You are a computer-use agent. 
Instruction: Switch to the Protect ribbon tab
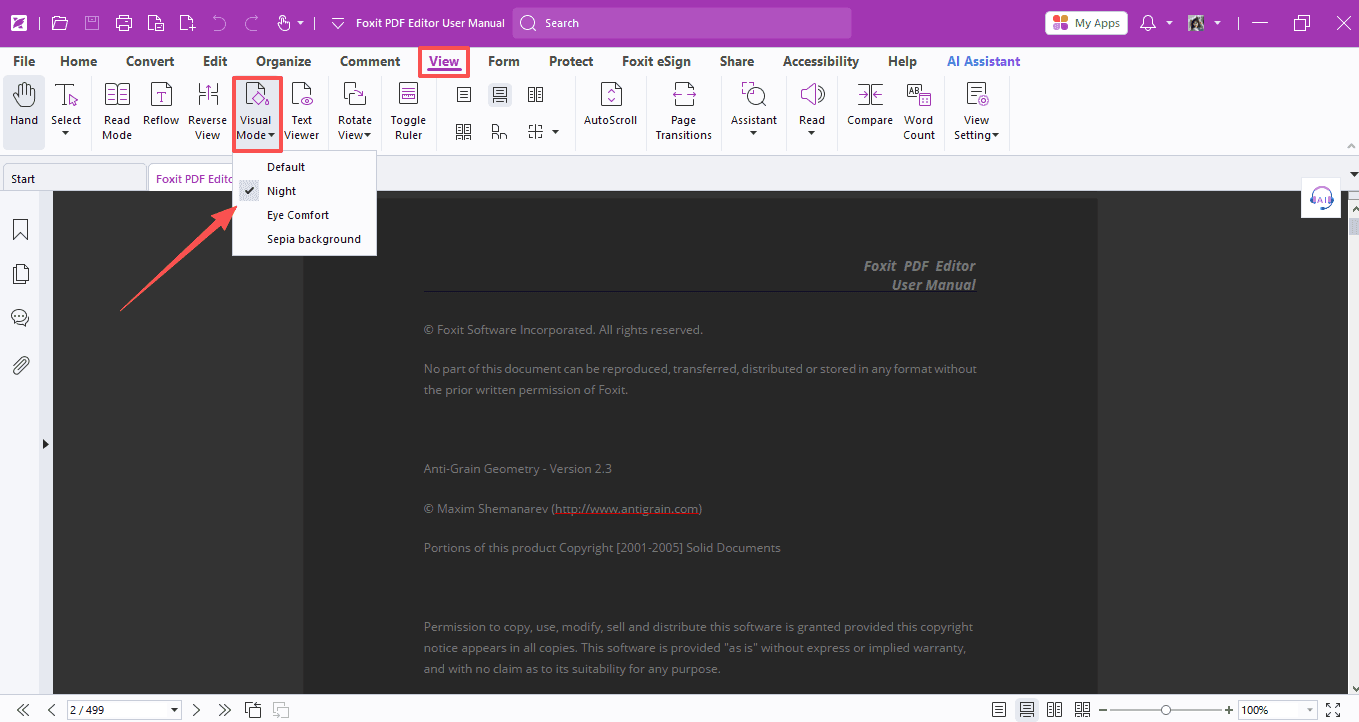[571, 61]
